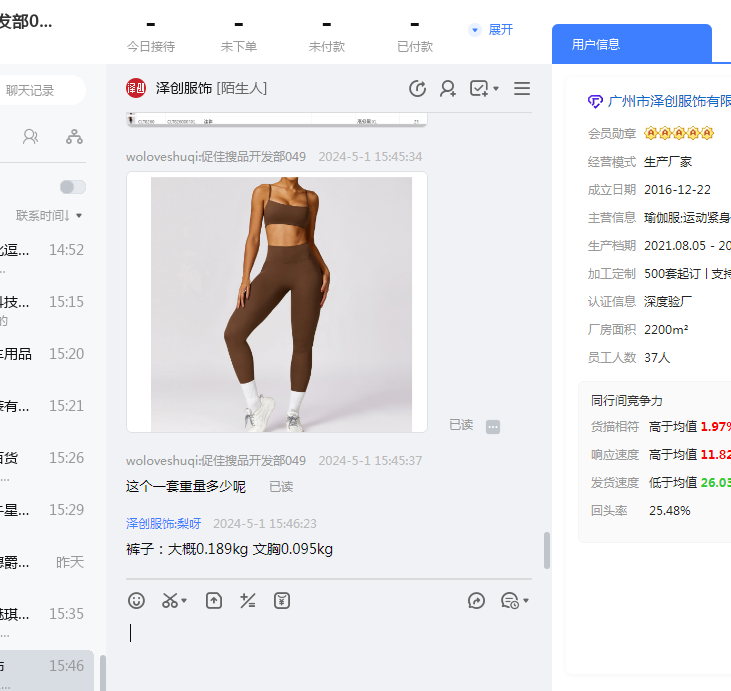
Task: Click the plus-minus calculator icon
Action: pyautogui.click(x=248, y=601)
